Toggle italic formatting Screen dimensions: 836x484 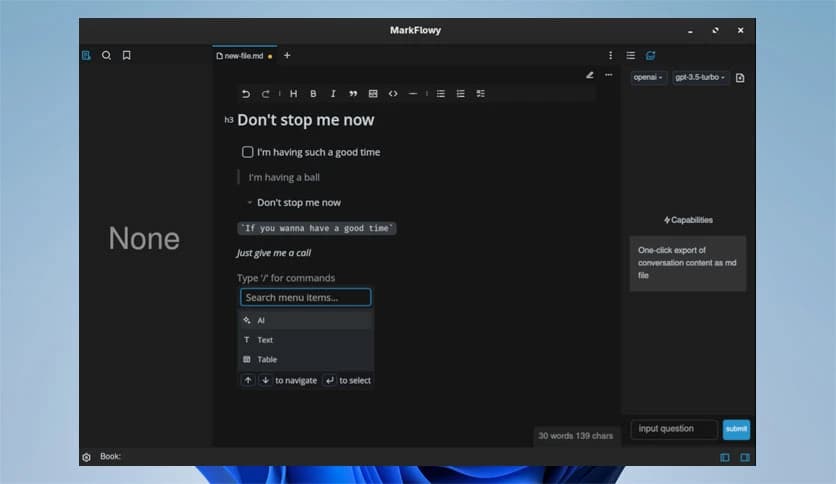tap(333, 94)
